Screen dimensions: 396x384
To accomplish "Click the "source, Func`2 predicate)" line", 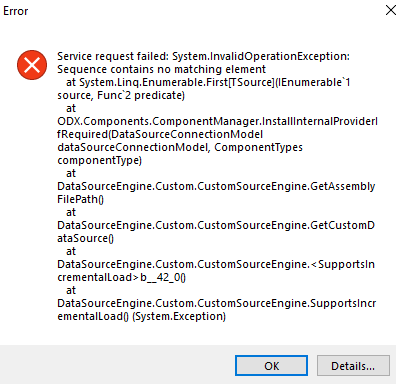I will pos(121,95).
